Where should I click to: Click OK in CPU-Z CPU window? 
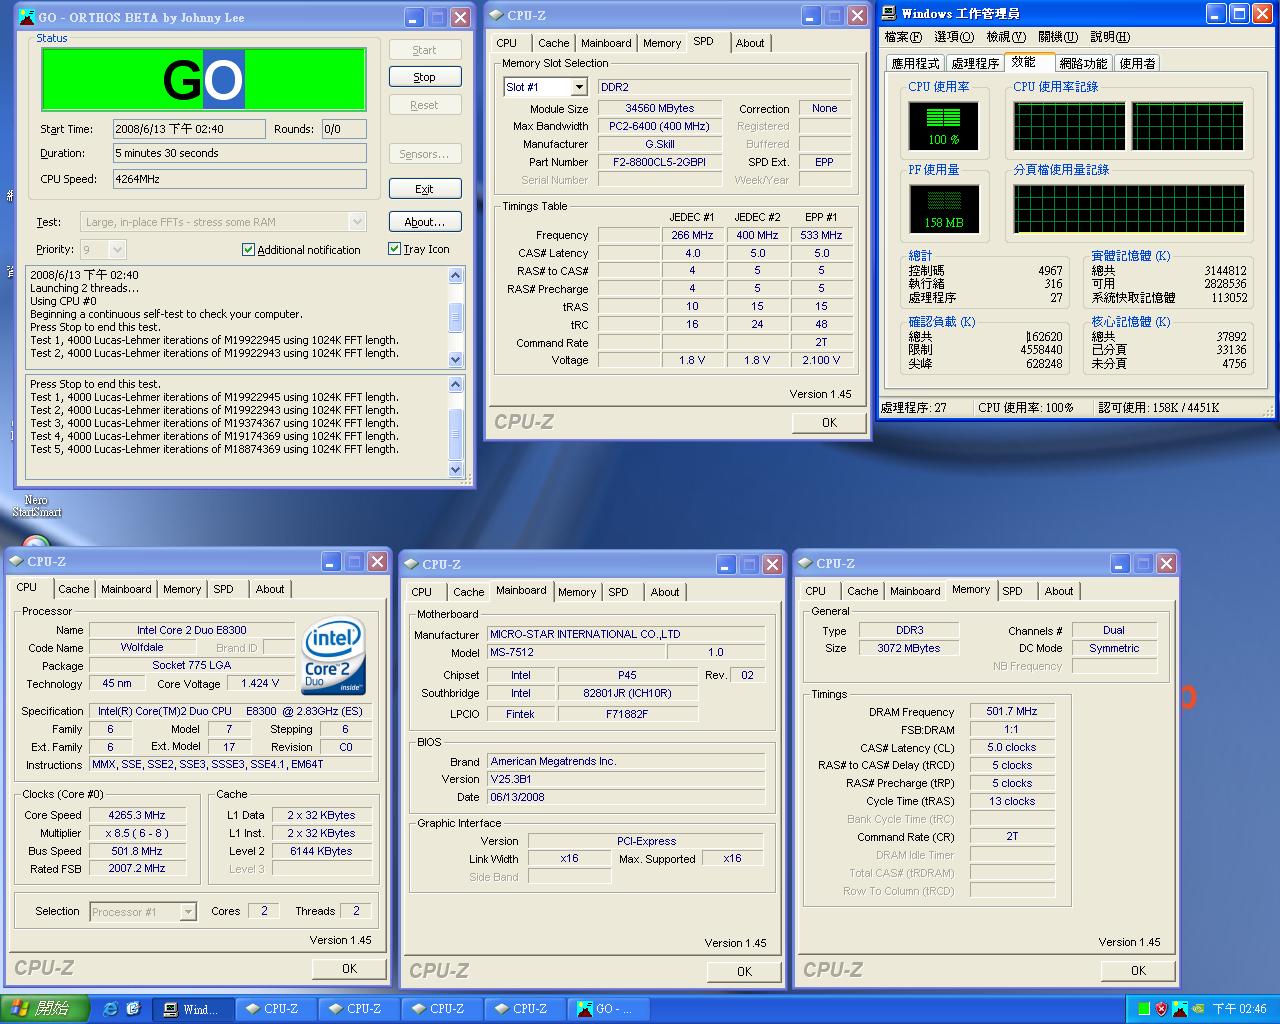coord(349,969)
